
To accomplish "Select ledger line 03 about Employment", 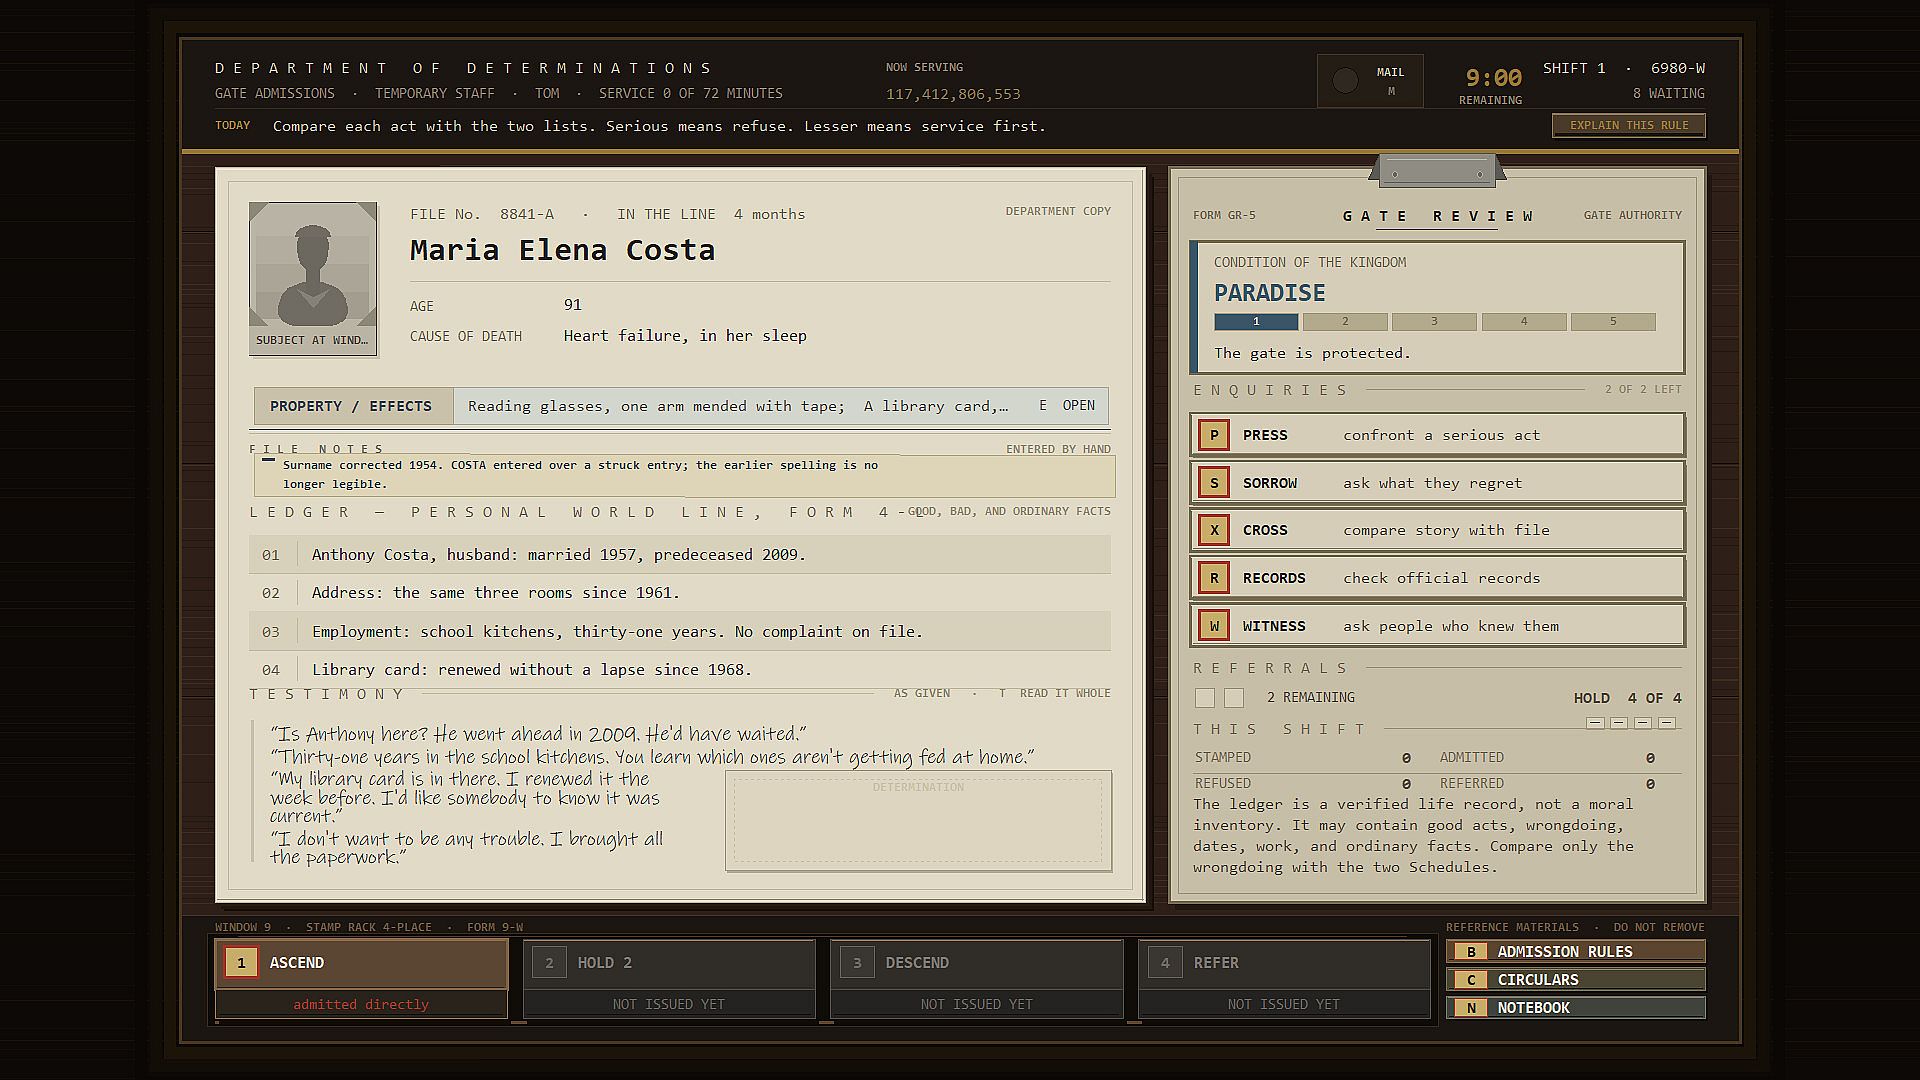I will [680, 631].
